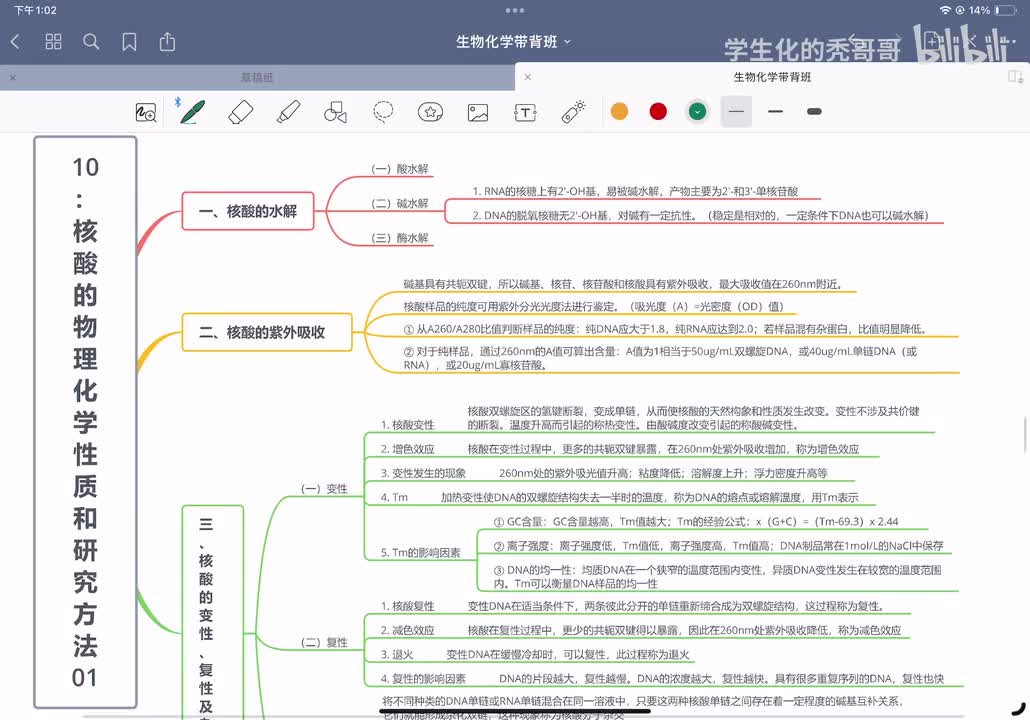The width and height of the screenshot is (1030, 720).
Task: Open the share/export menu
Action: (168, 41)
